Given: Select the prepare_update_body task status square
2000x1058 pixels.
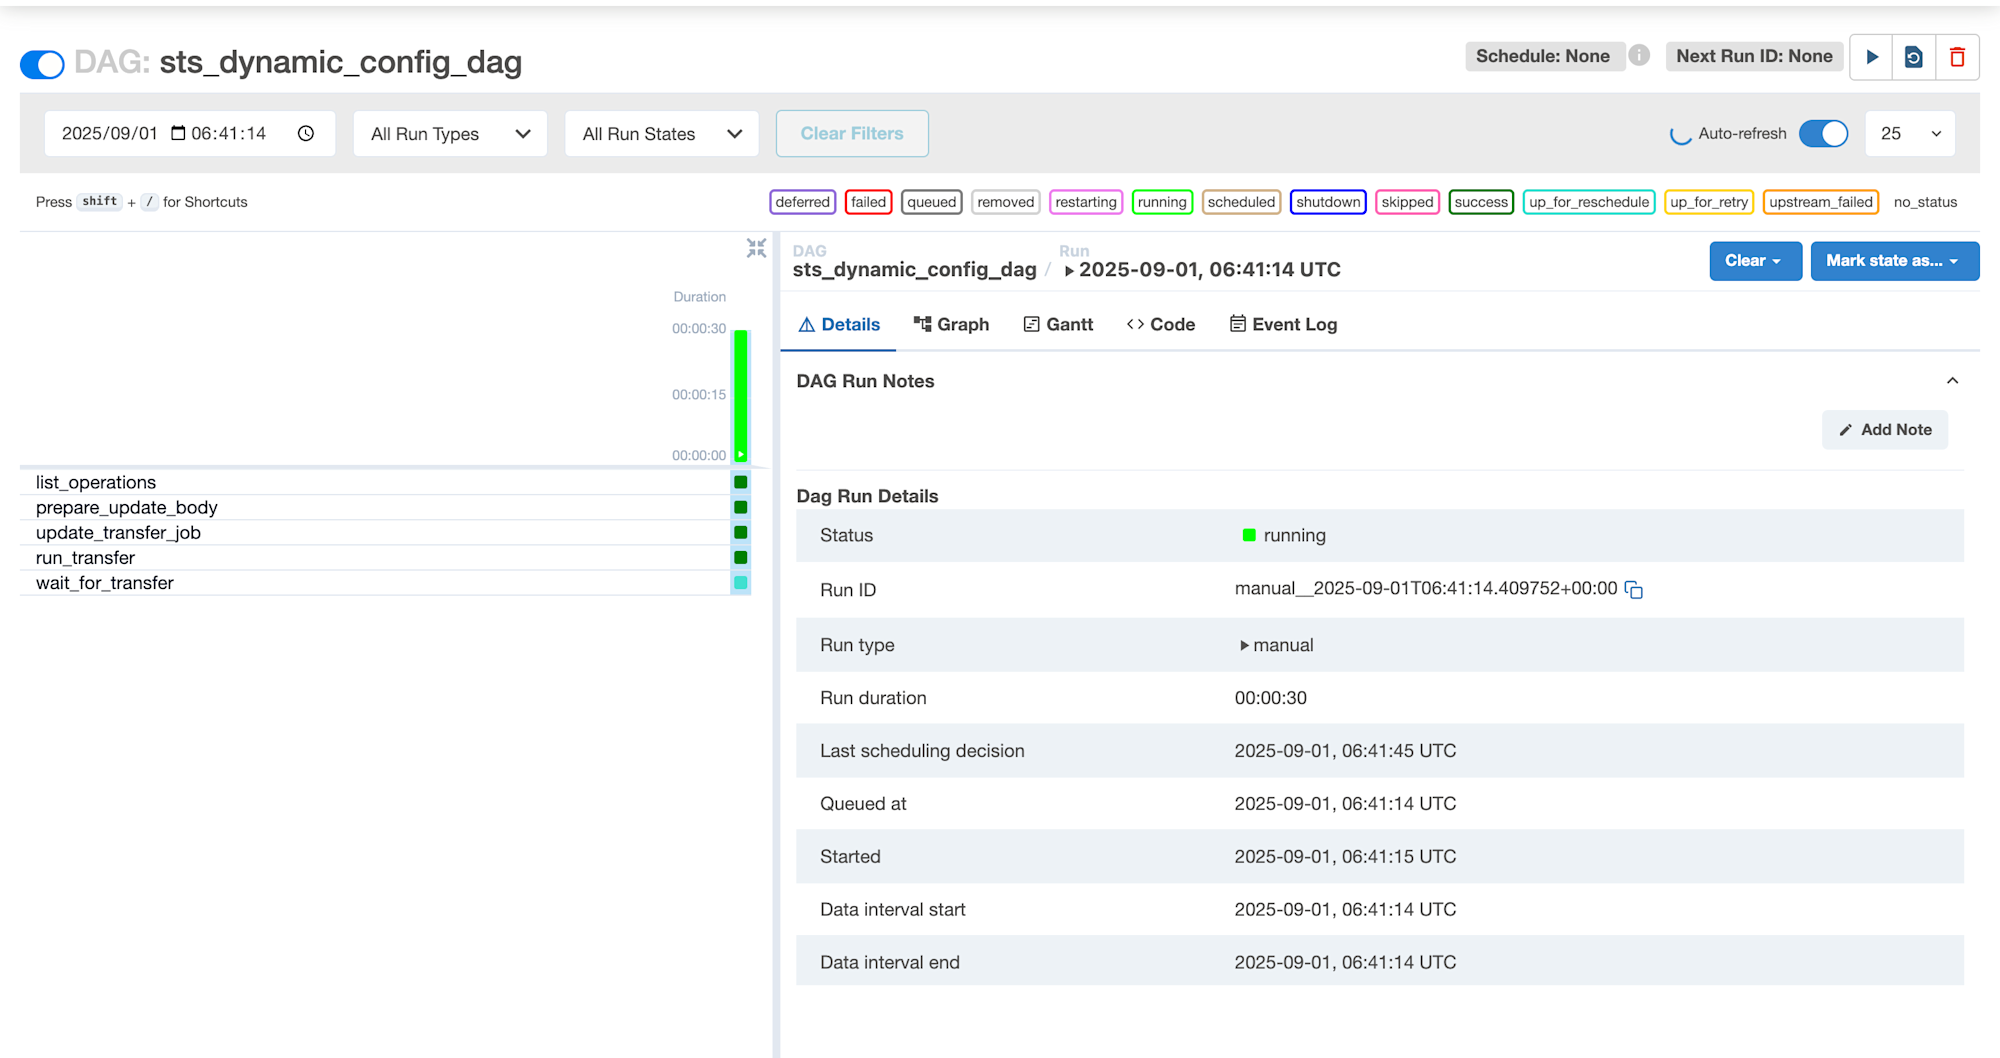Looking at the screenshot, I should 741,507.
